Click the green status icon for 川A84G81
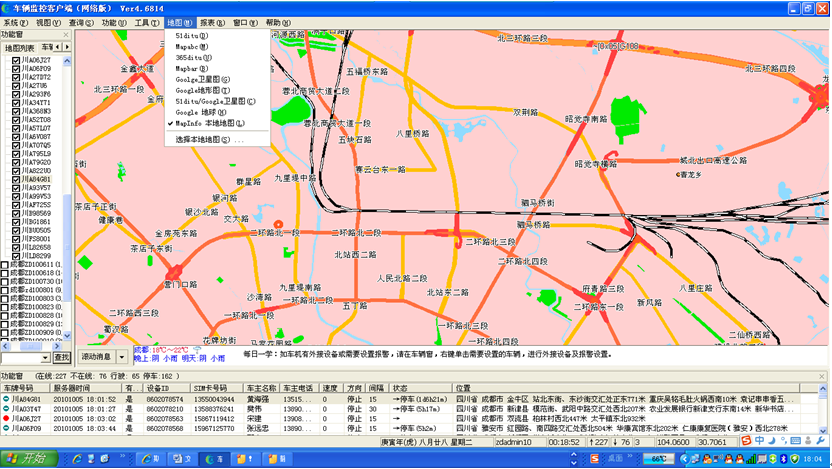The height and width of the screenshot is (469, 832). click(x=6, y=398)
